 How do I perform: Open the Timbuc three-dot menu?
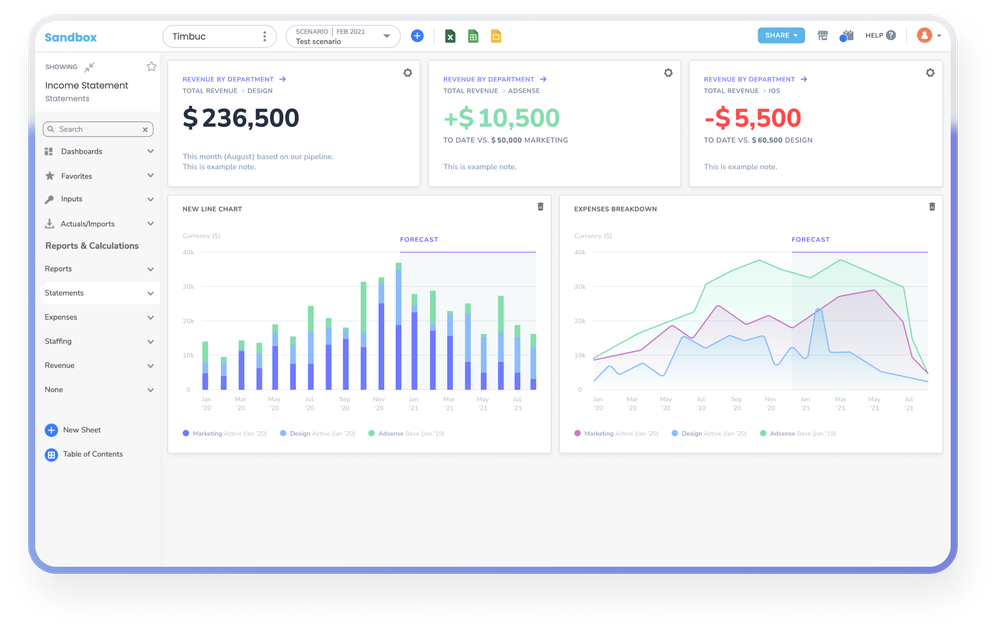[x=265, y=36]
